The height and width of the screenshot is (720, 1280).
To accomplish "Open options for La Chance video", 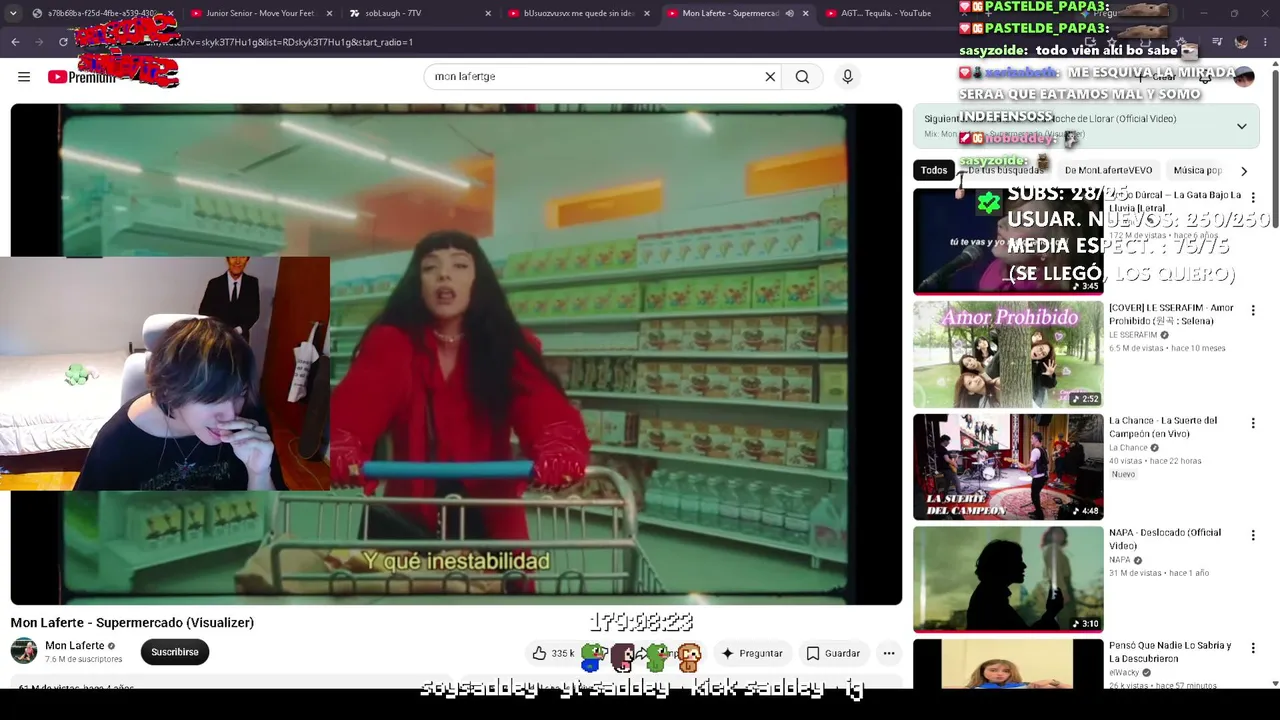I will coord(1253,424).
